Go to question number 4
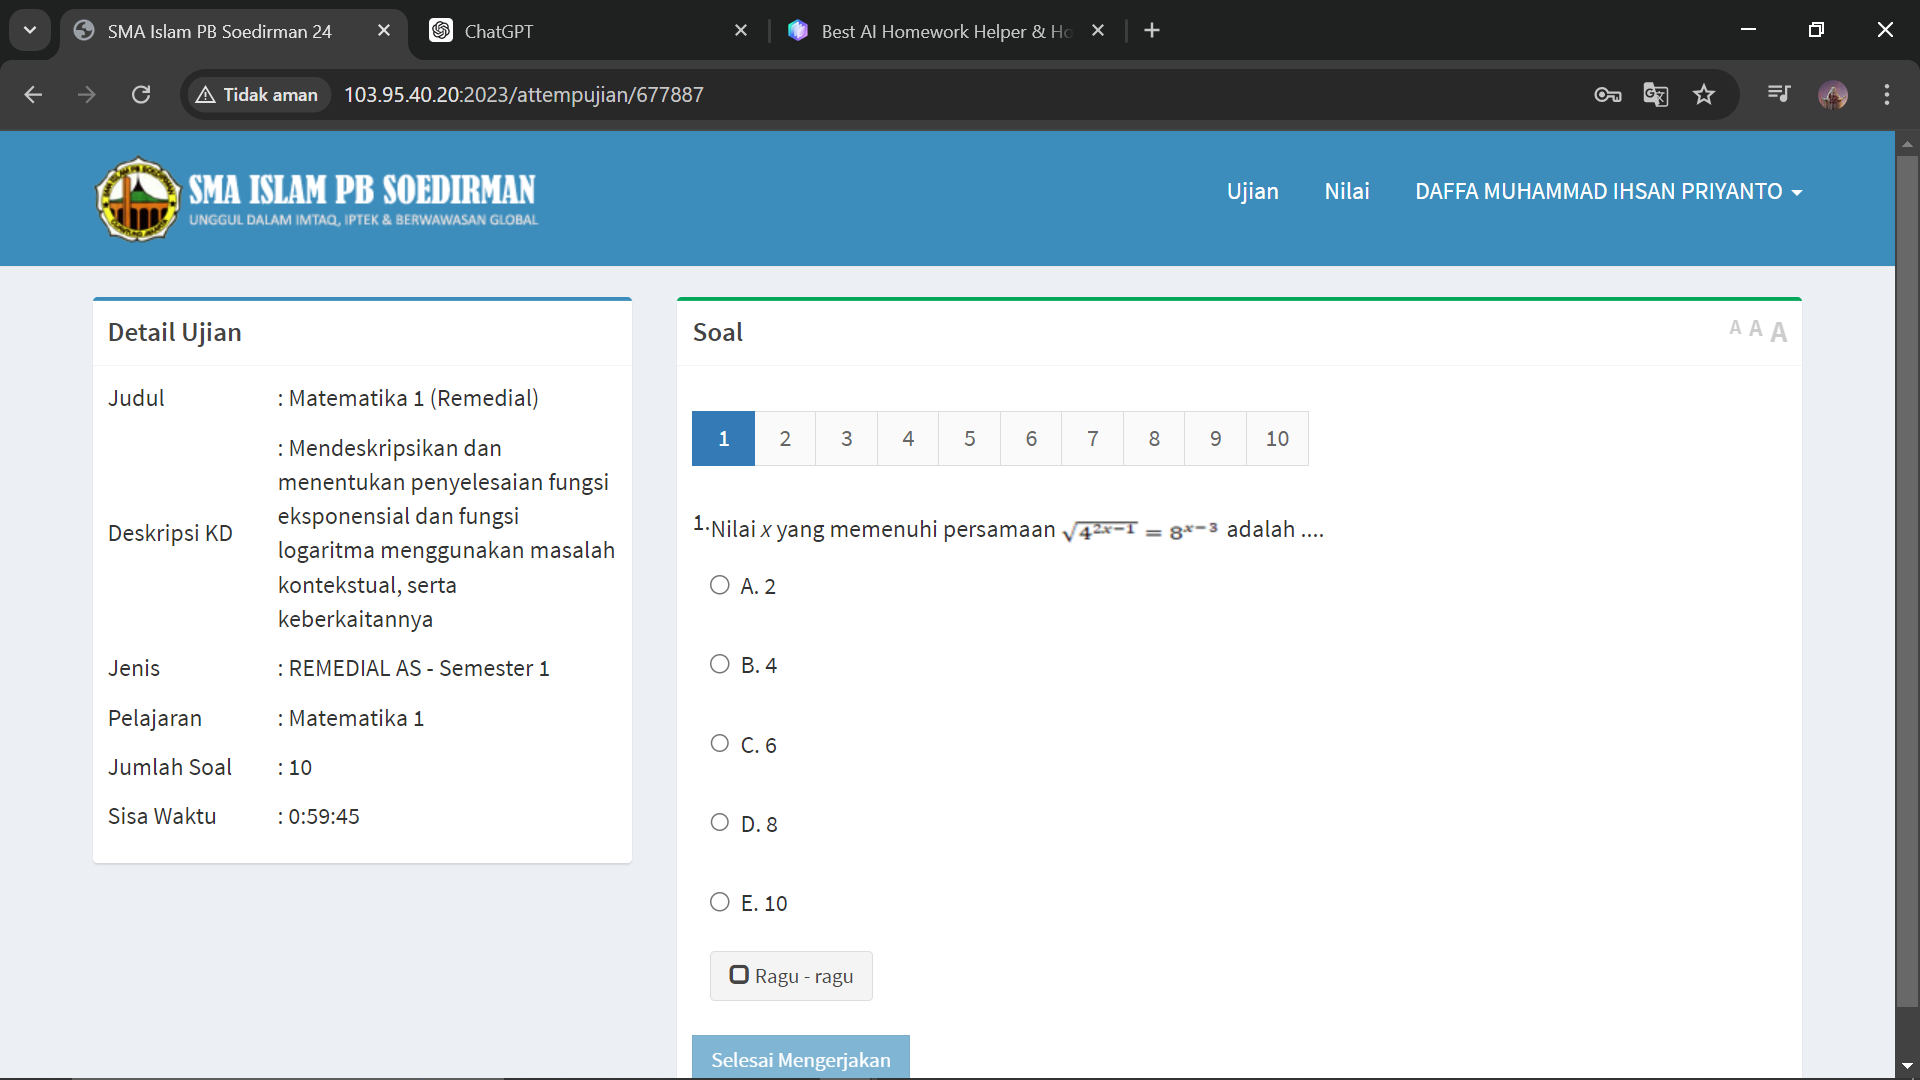 click(908, 438)
